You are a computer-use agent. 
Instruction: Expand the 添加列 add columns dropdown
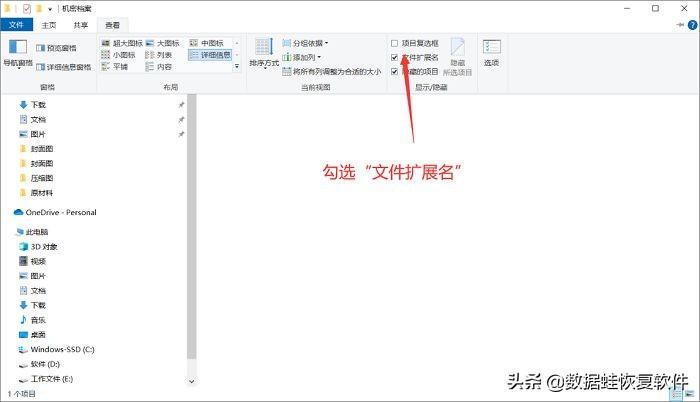(x=302, y=58)
